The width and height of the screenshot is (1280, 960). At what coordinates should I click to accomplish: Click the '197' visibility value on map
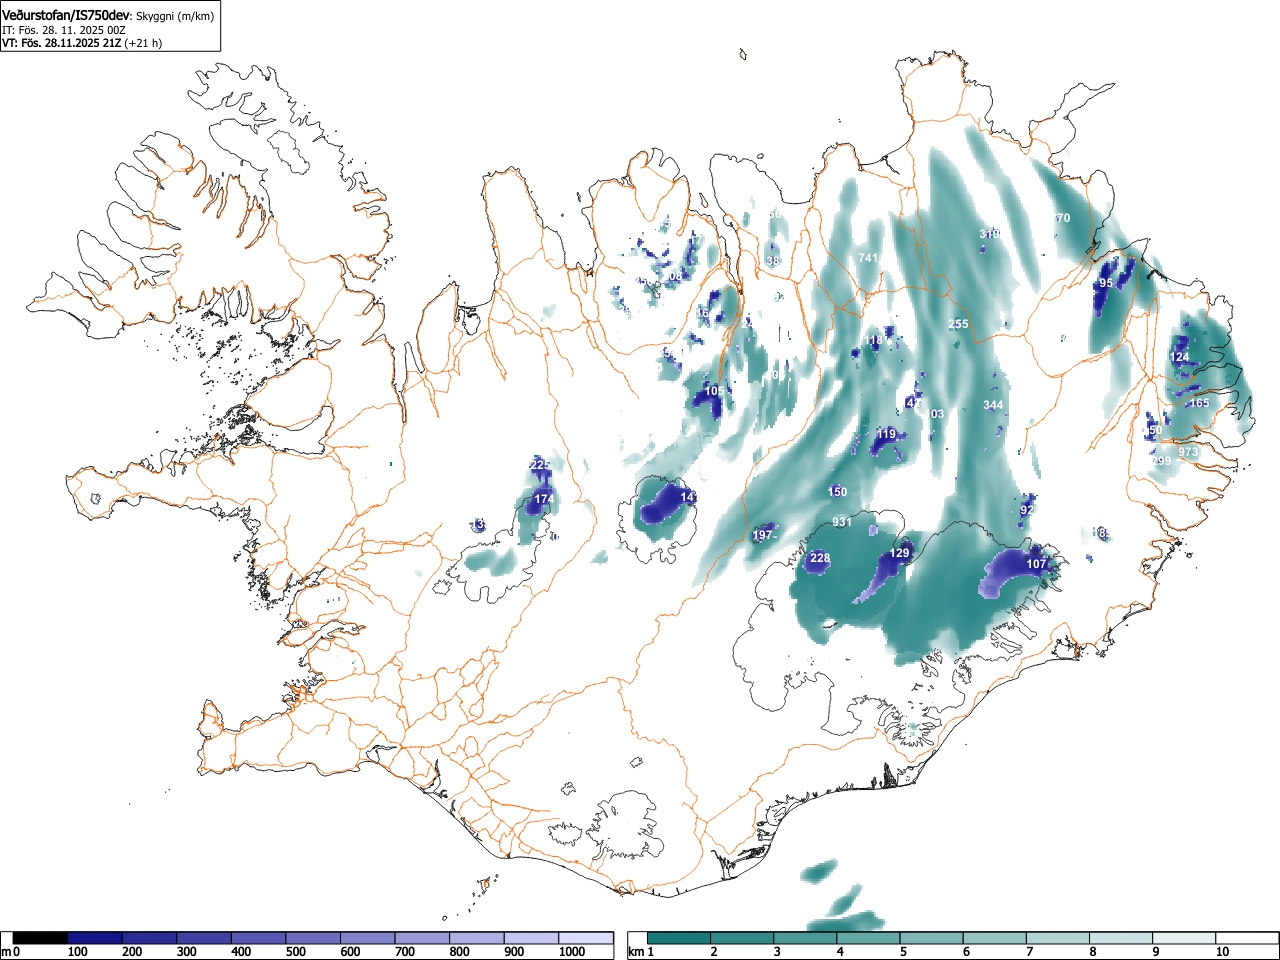(x=763, y=536)
